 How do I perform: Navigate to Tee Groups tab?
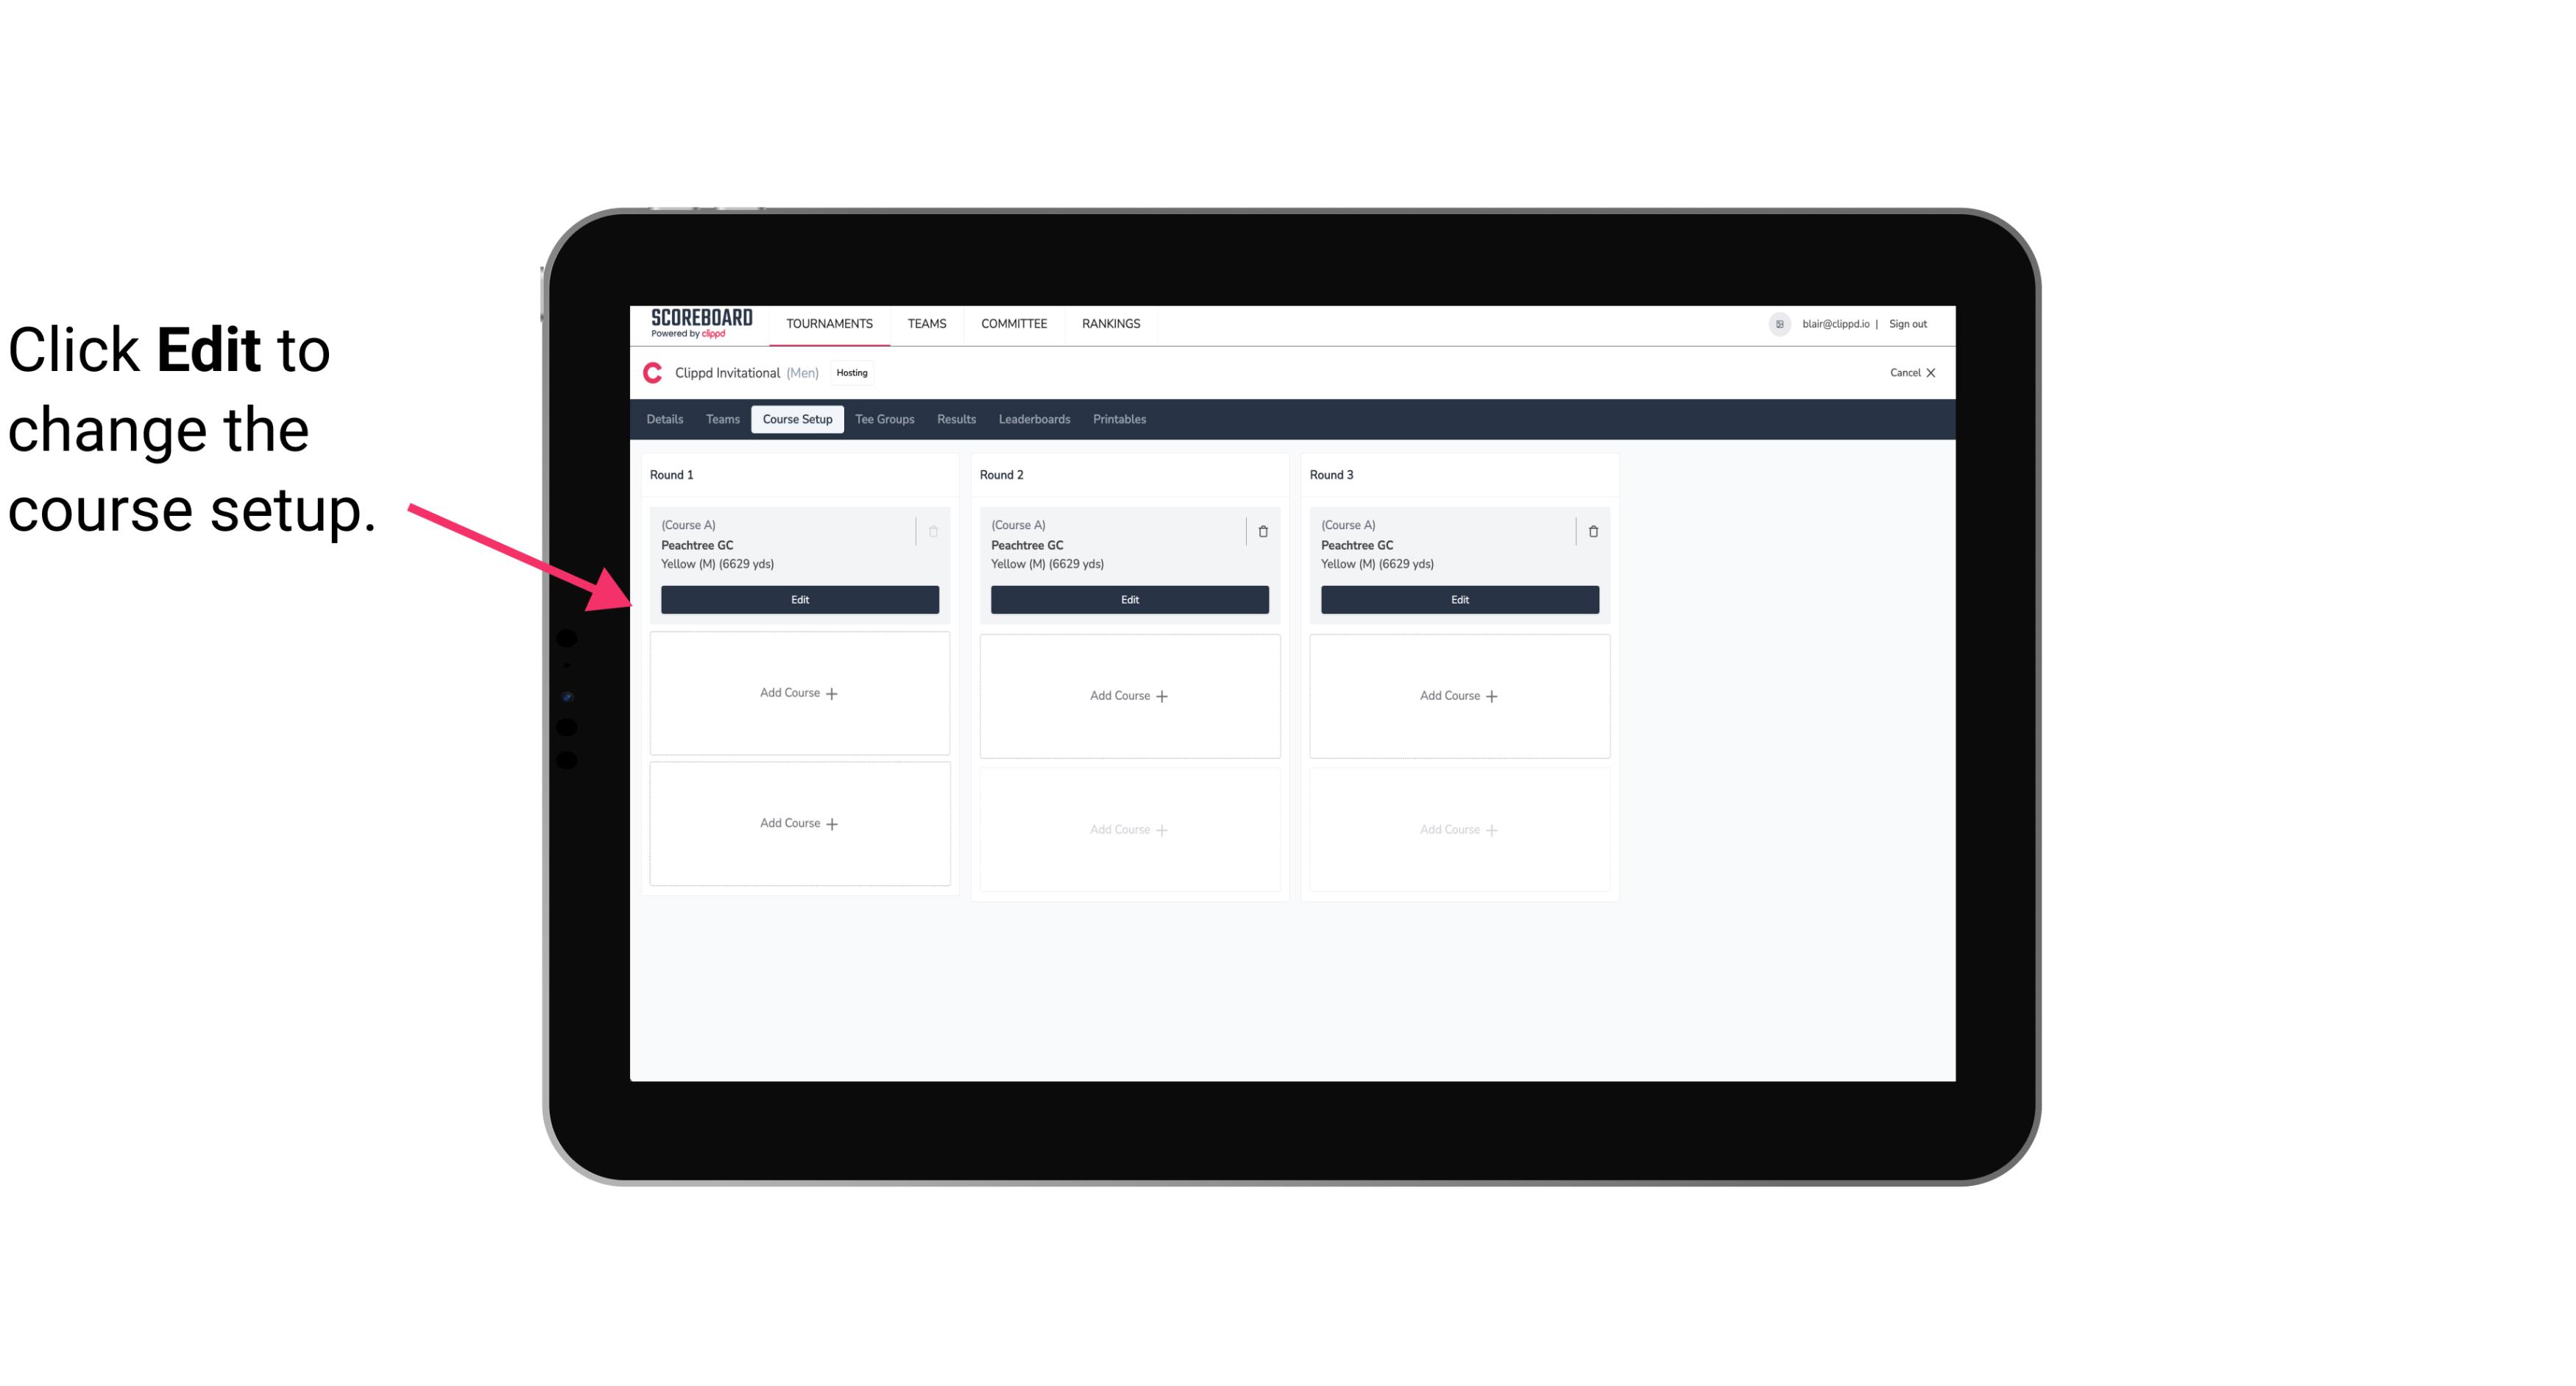pos(884,420)
